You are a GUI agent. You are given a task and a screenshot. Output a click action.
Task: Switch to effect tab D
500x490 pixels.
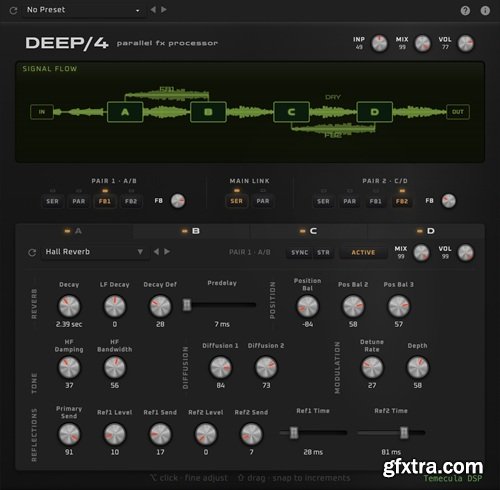coord(426,231)
